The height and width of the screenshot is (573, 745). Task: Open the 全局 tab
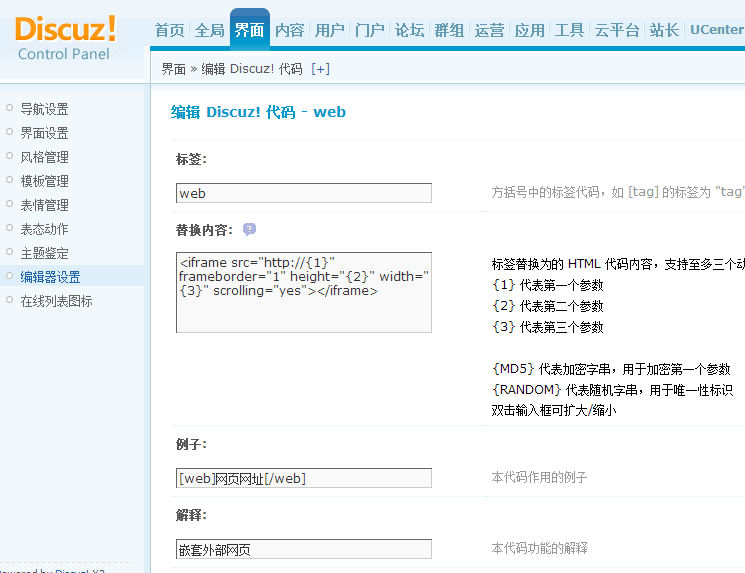click(210, 30)
